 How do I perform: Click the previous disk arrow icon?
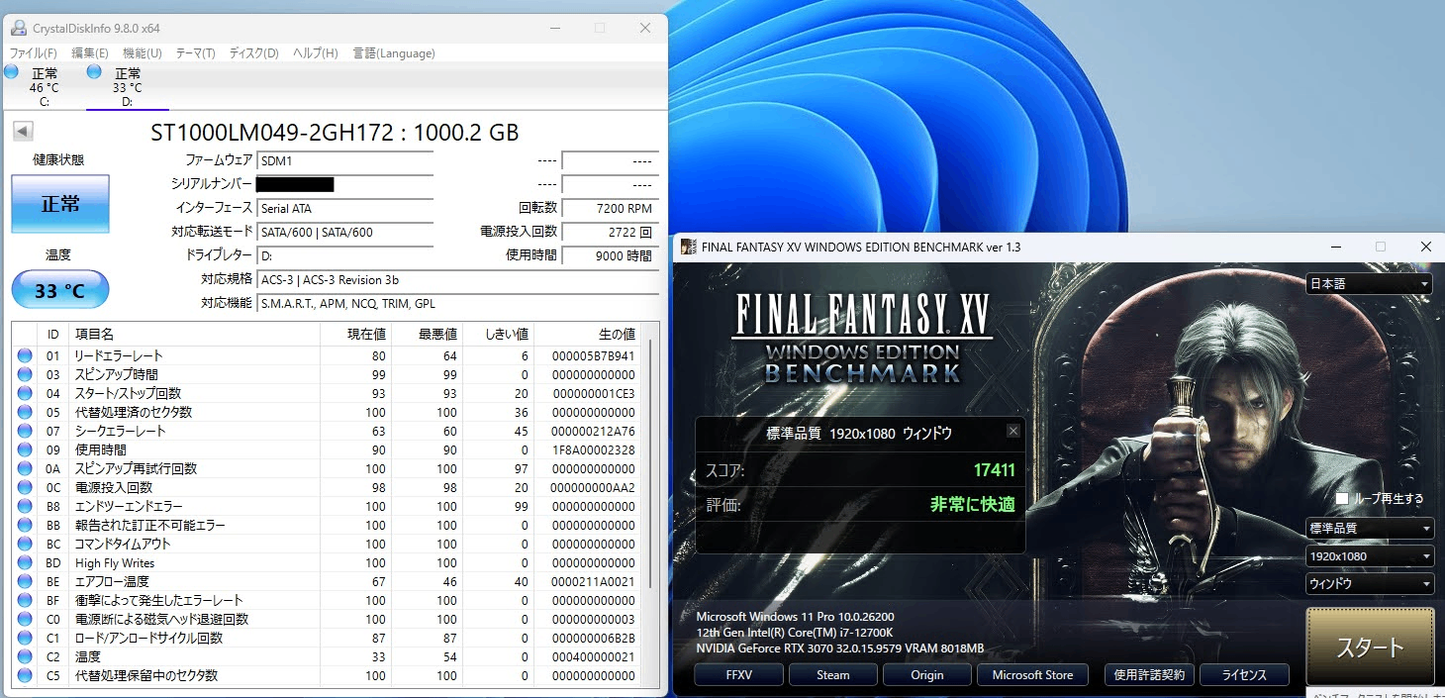click(23, 131)
